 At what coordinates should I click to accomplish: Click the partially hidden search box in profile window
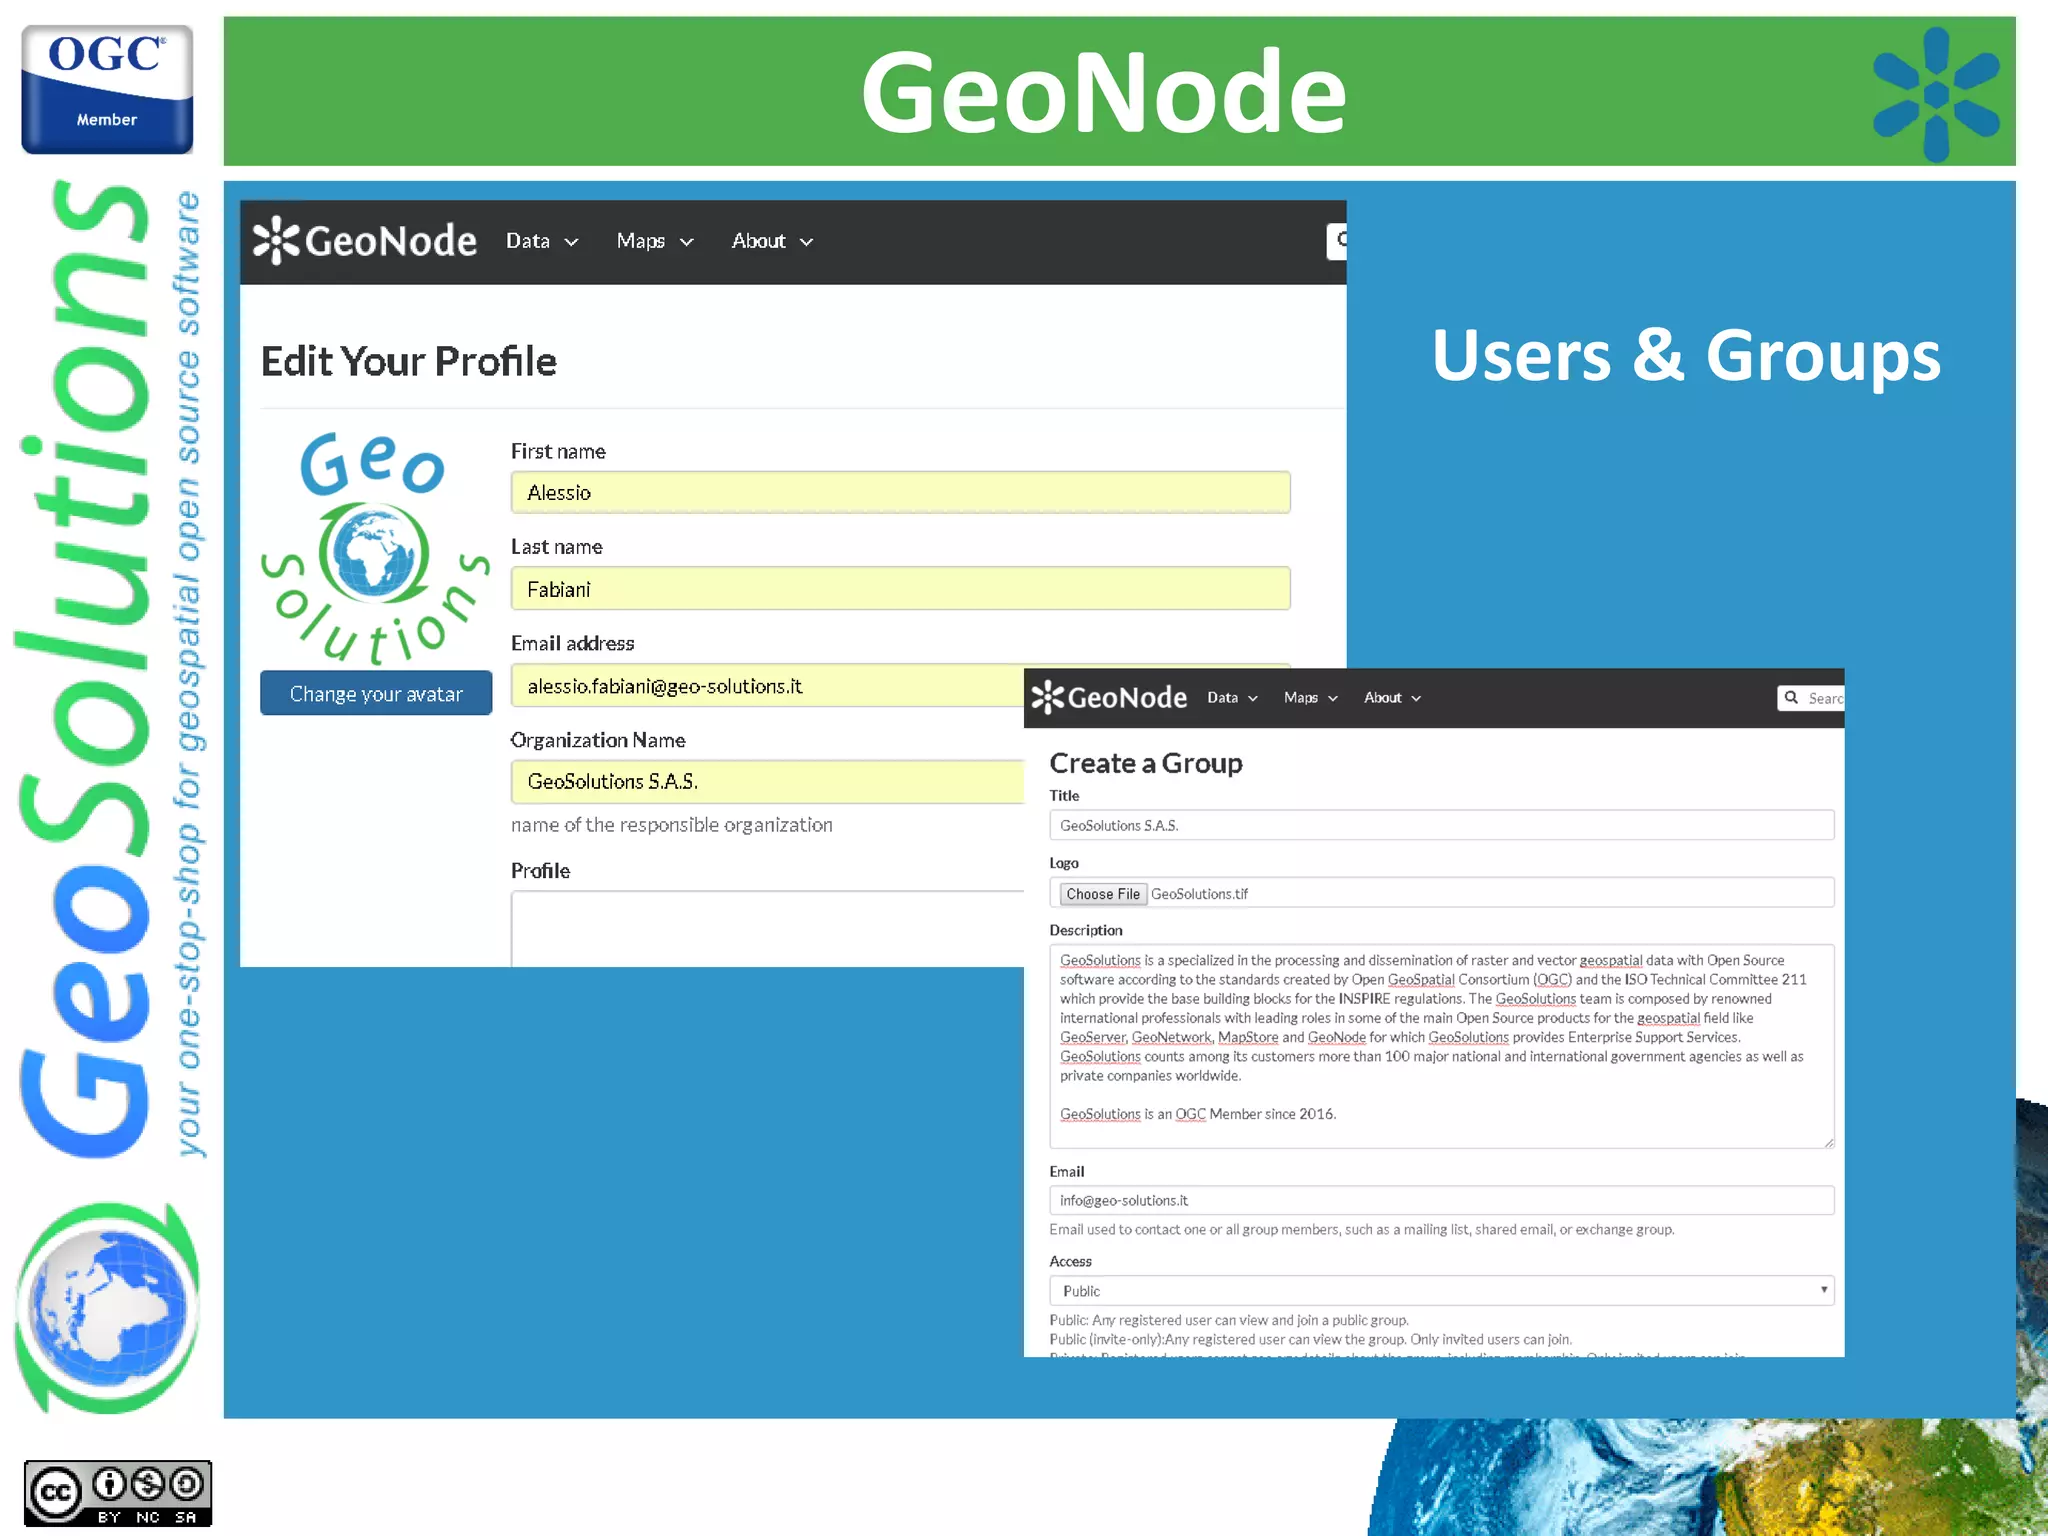pyautogui.click(x=1336, y=241)
